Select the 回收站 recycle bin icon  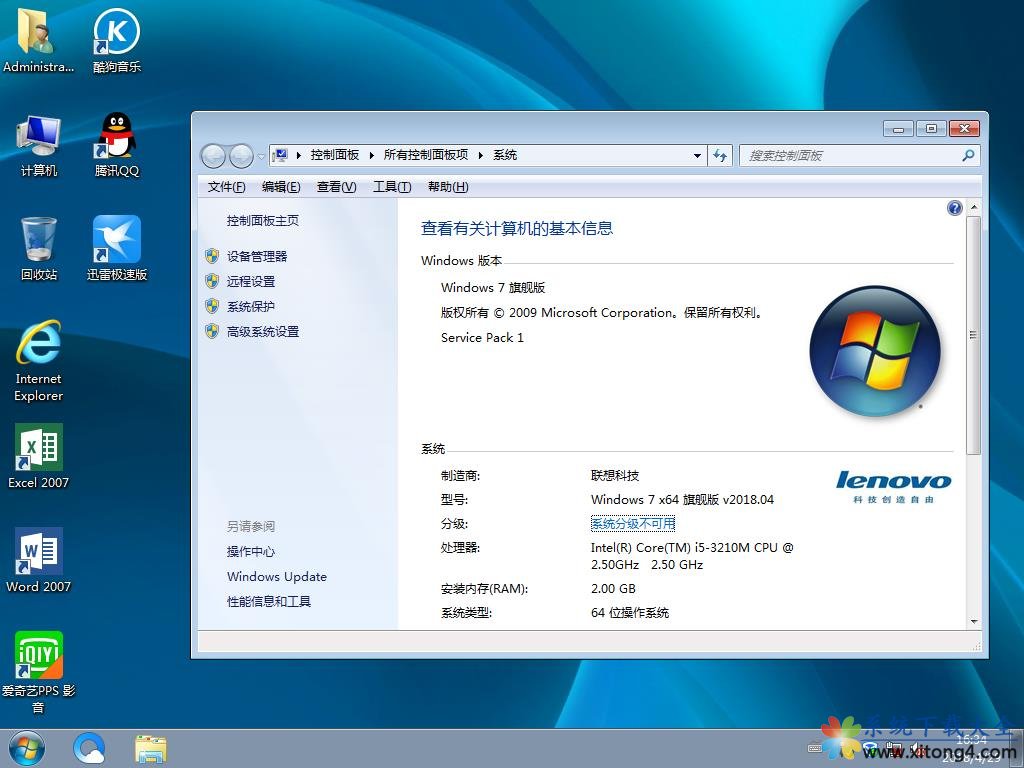39,248
